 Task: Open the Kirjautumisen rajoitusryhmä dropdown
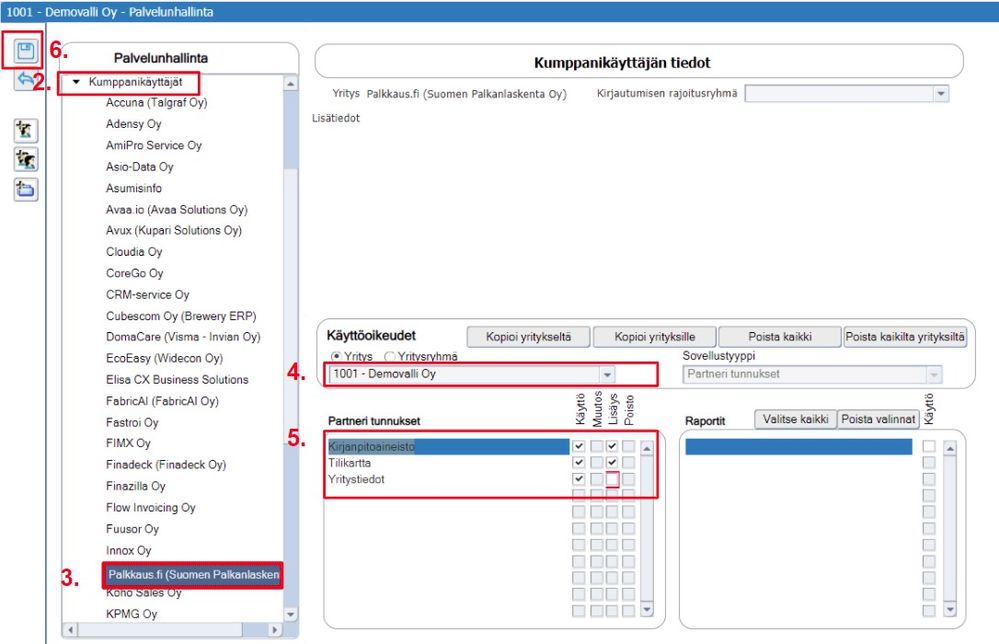coord(941,94)
